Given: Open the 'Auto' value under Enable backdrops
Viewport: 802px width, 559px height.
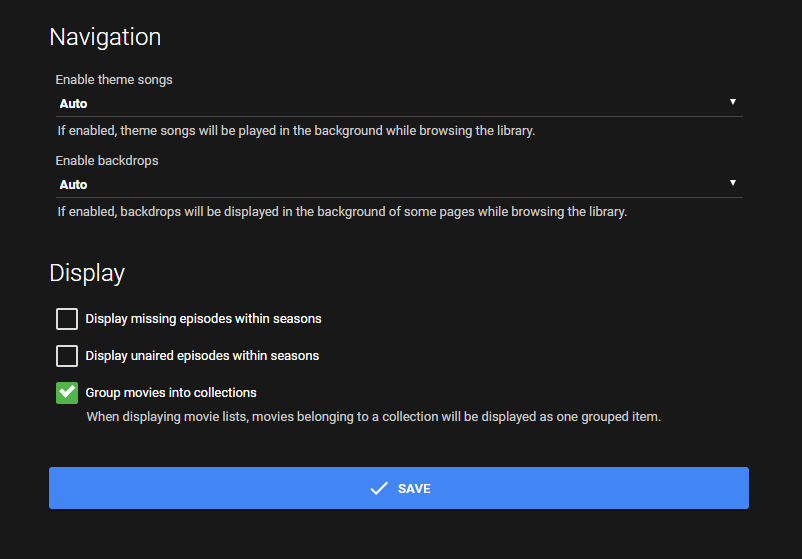Looking at the screenshot, I should coord(74,185).
